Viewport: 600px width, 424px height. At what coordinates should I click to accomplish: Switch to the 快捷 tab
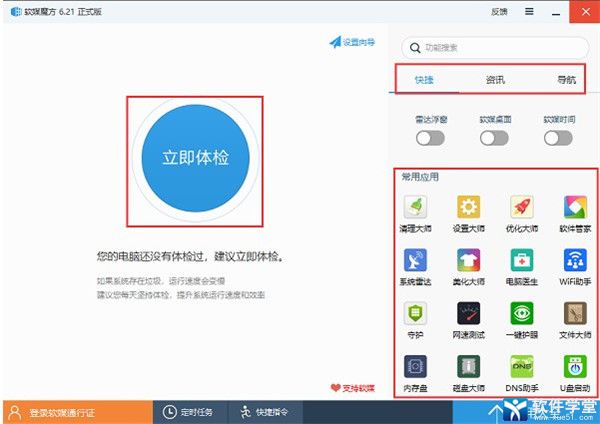click(x=424, y=80)
